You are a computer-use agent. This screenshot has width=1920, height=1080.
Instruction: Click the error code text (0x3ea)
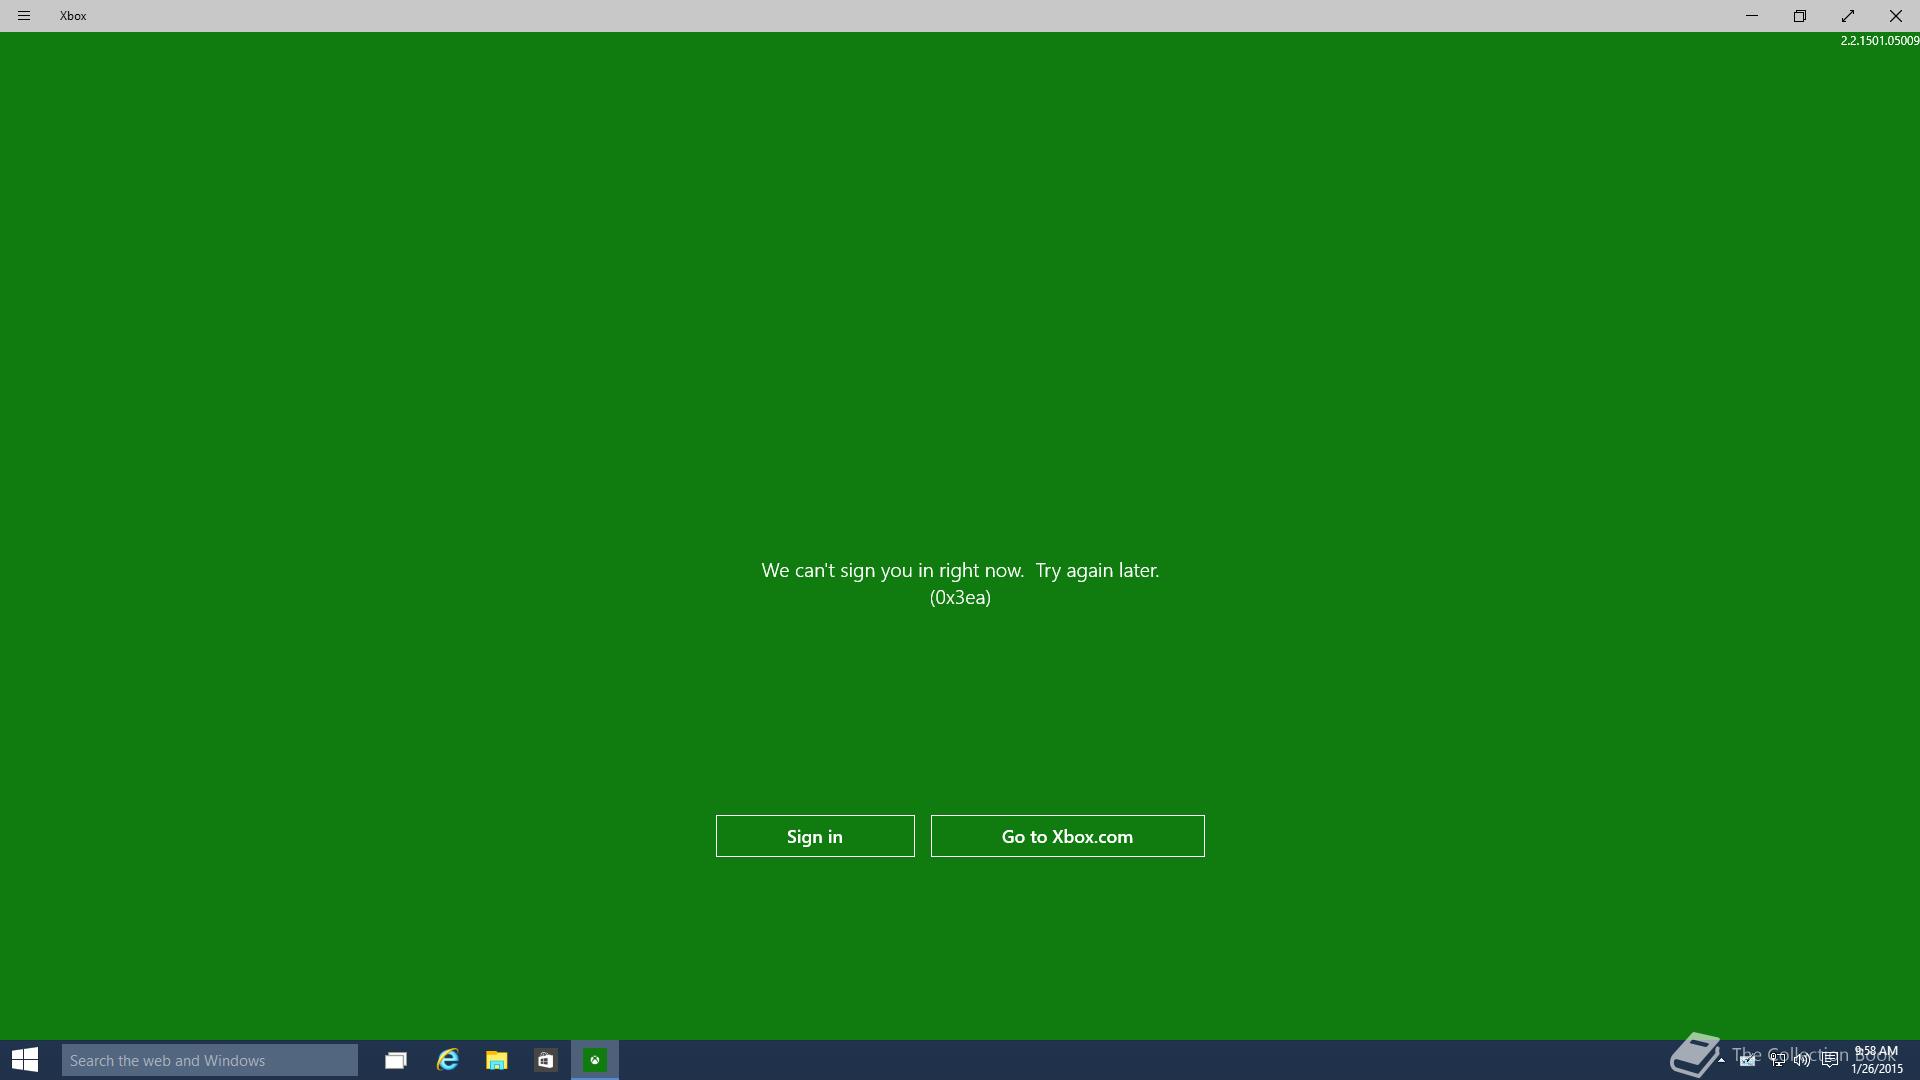point(960,597)
